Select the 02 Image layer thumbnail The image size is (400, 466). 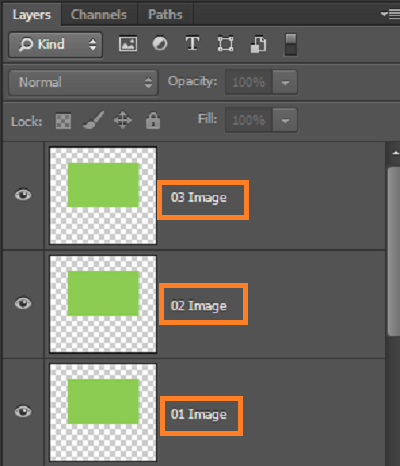pyautogui.click(x=103, y=304)
